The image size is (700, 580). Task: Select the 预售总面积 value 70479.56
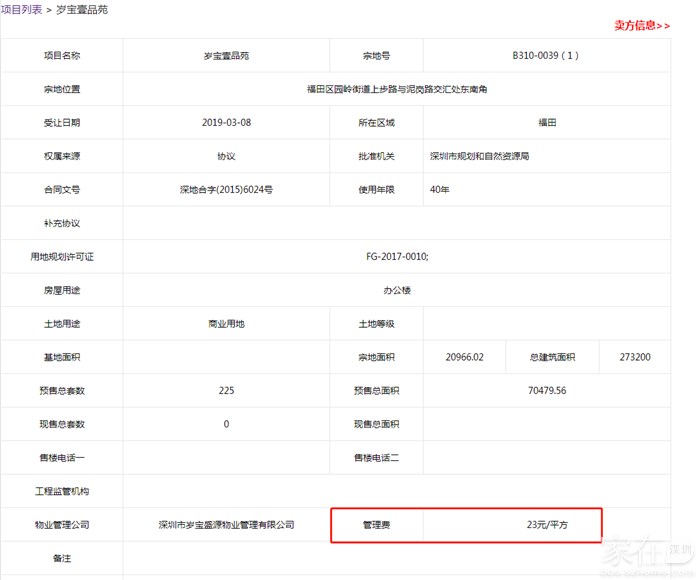tap(546, 391)
